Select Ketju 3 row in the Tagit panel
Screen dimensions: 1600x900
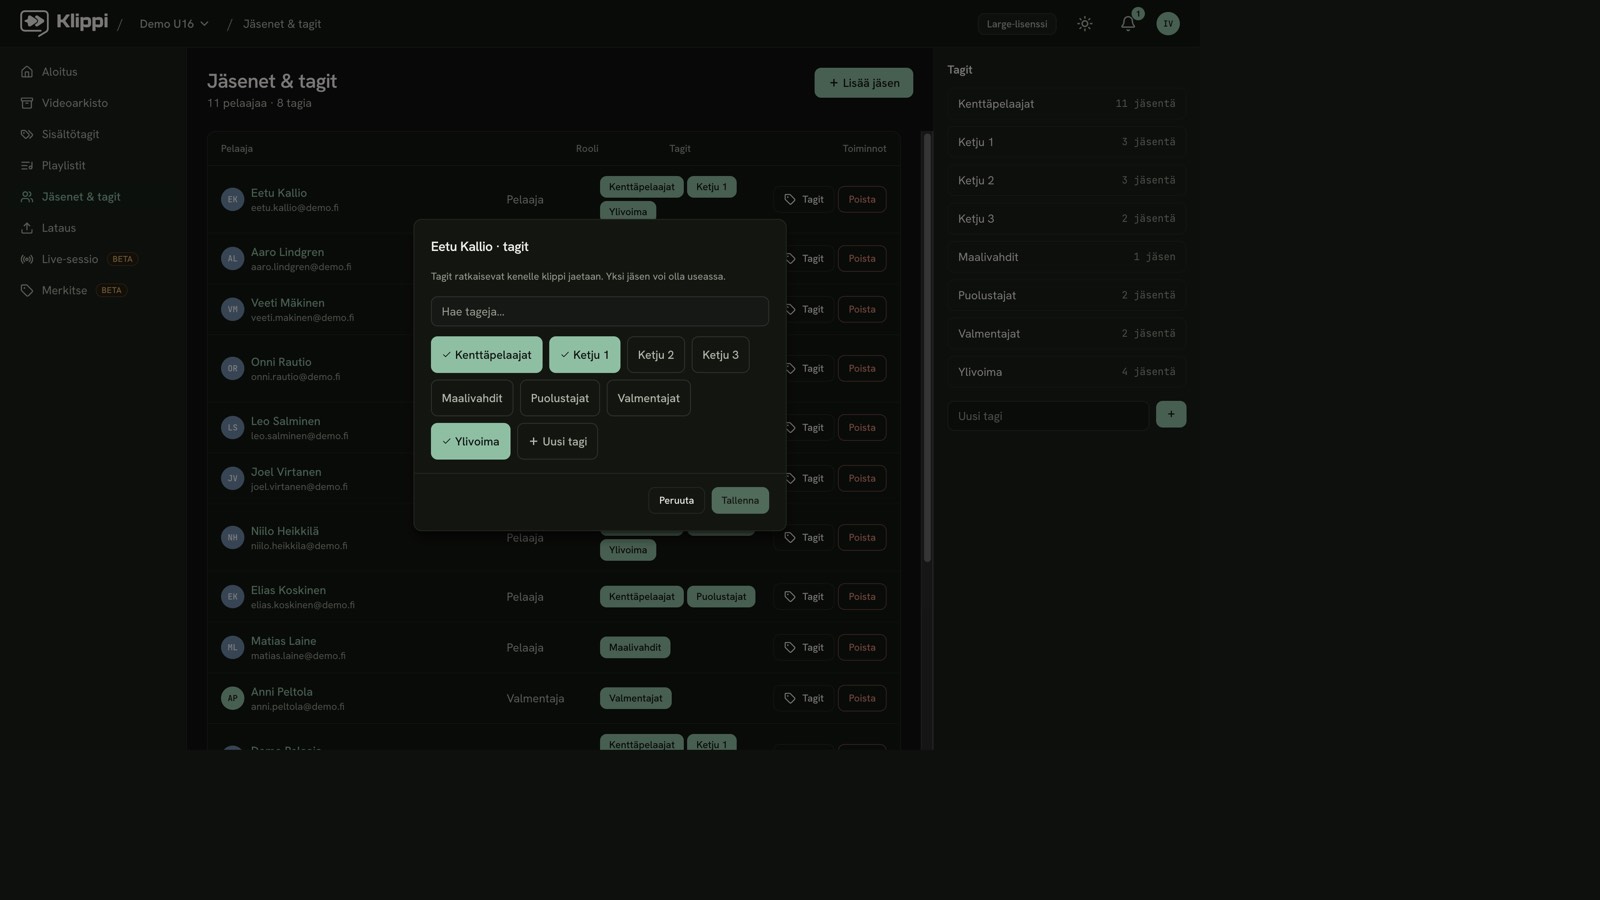pyautogui.click(x=1067, y=219)
